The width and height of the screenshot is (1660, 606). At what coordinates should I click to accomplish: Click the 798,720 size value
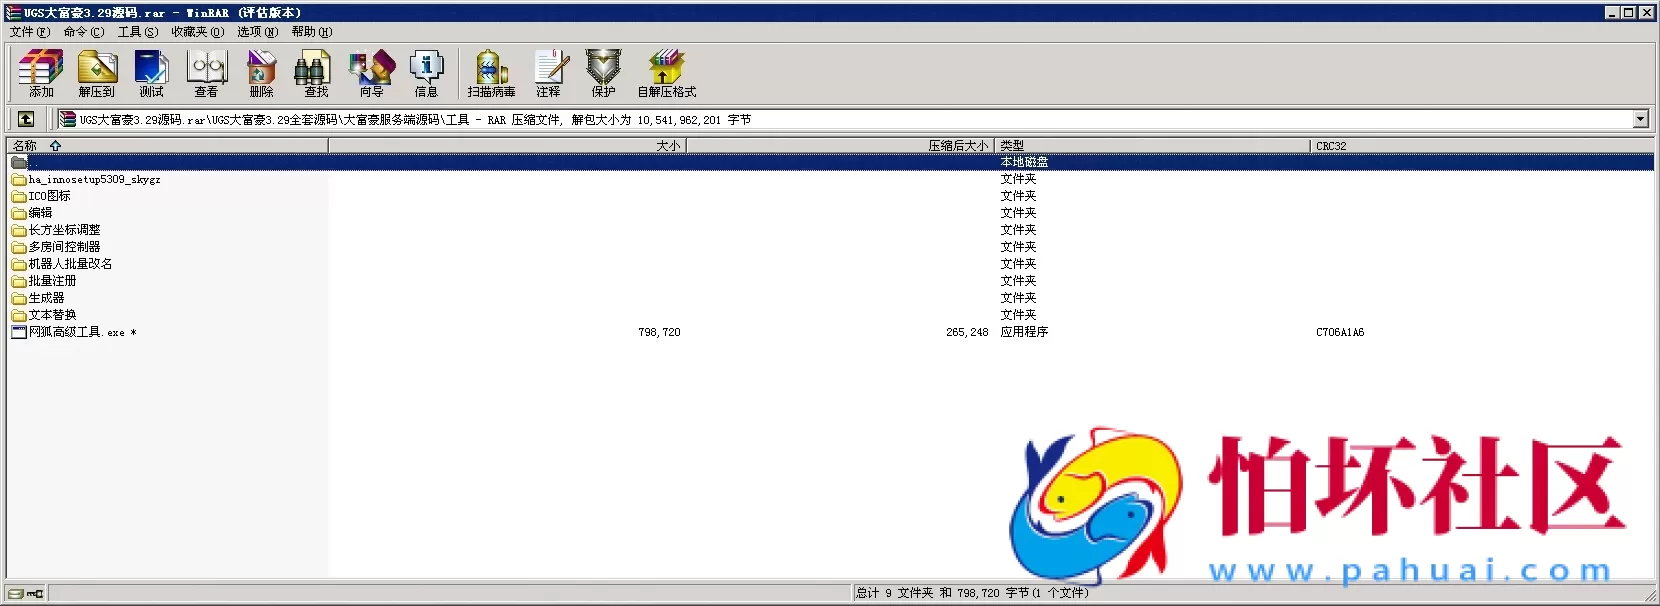(659, 332)
